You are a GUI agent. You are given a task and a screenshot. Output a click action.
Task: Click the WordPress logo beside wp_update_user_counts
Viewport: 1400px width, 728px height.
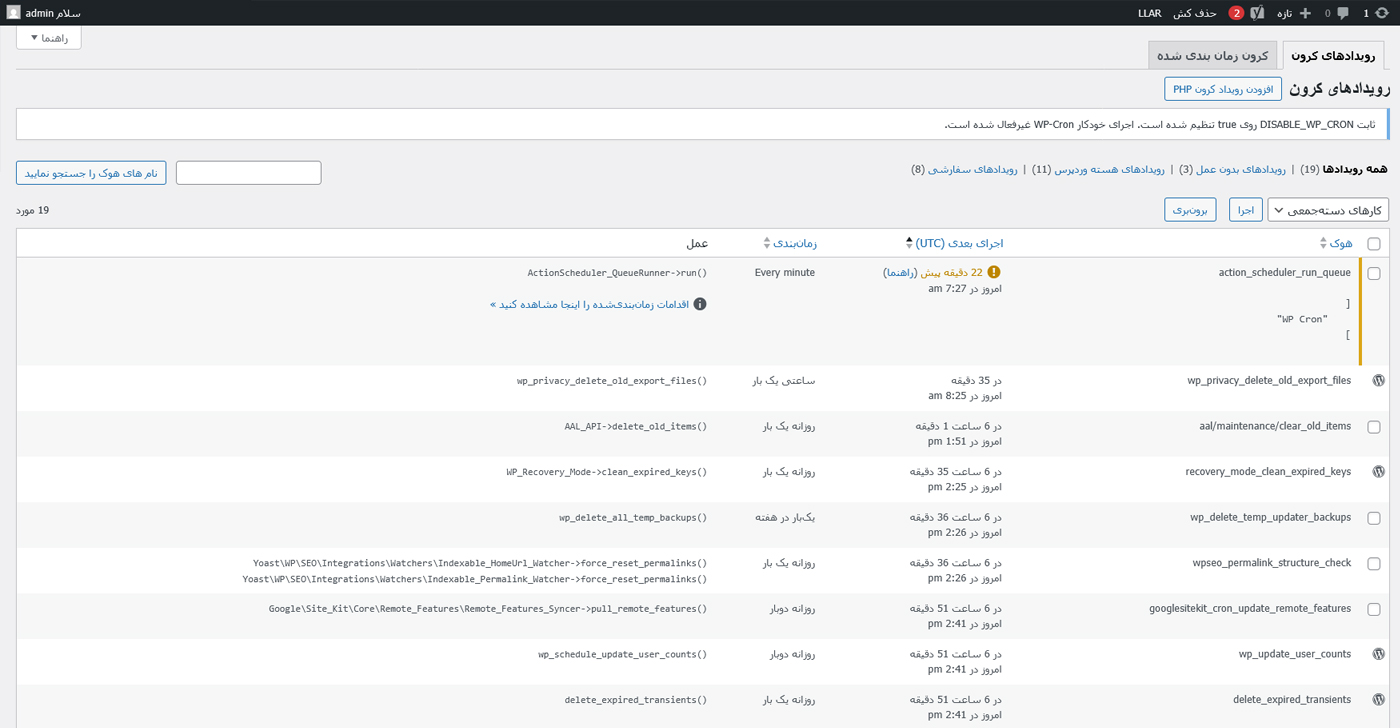click(1378, 654)
